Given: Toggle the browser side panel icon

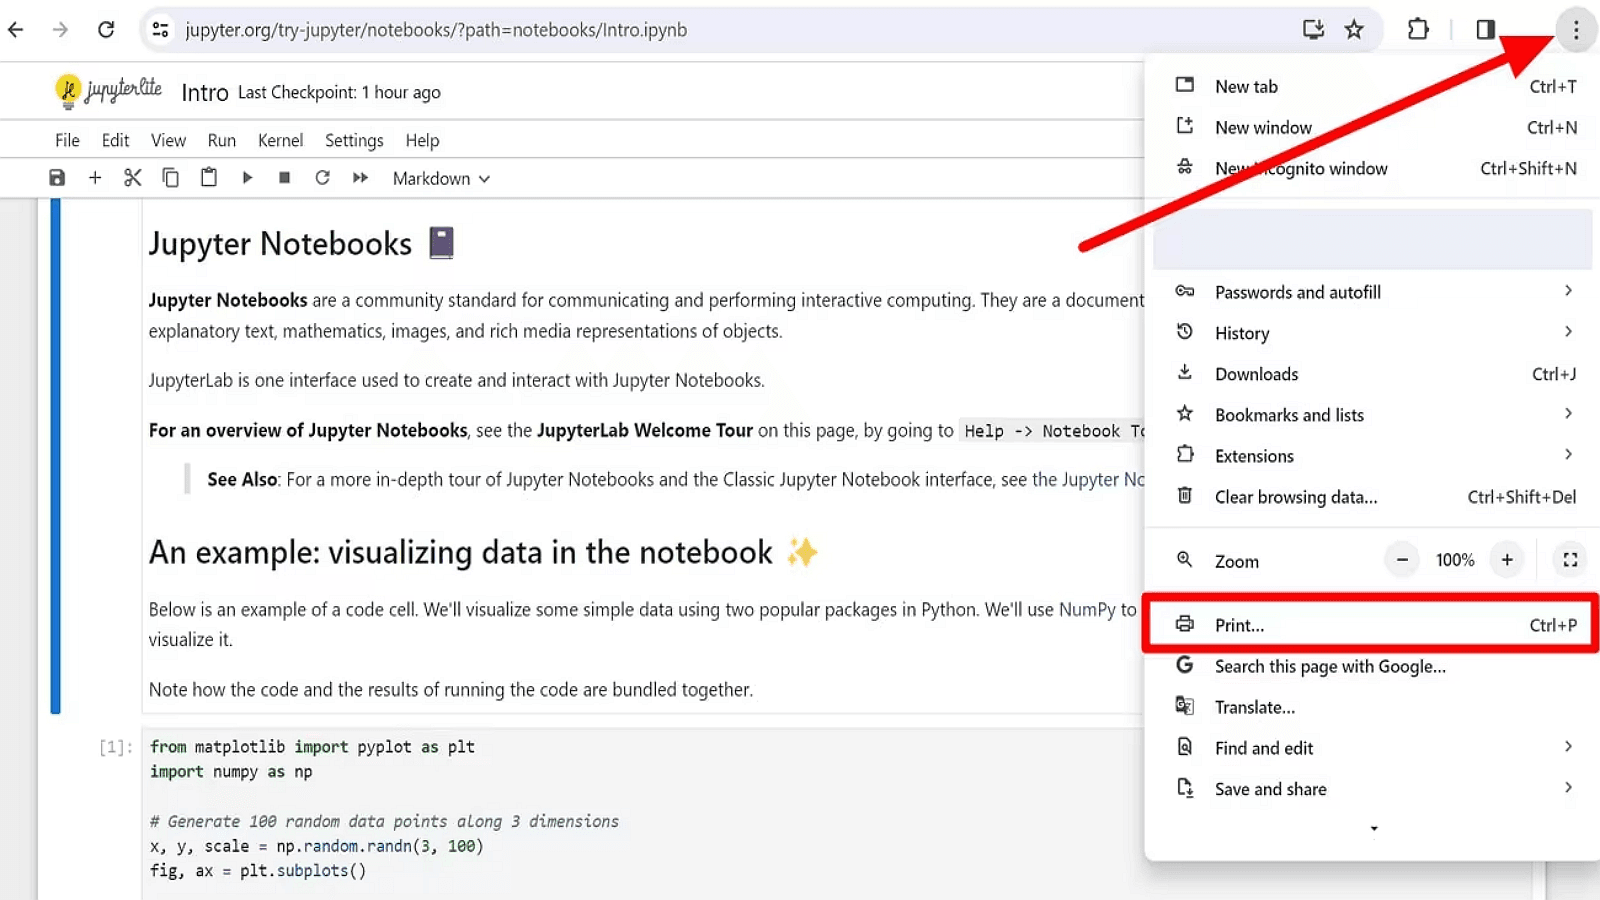Looking at the screenshot, I should click(x=1485, y=30).
